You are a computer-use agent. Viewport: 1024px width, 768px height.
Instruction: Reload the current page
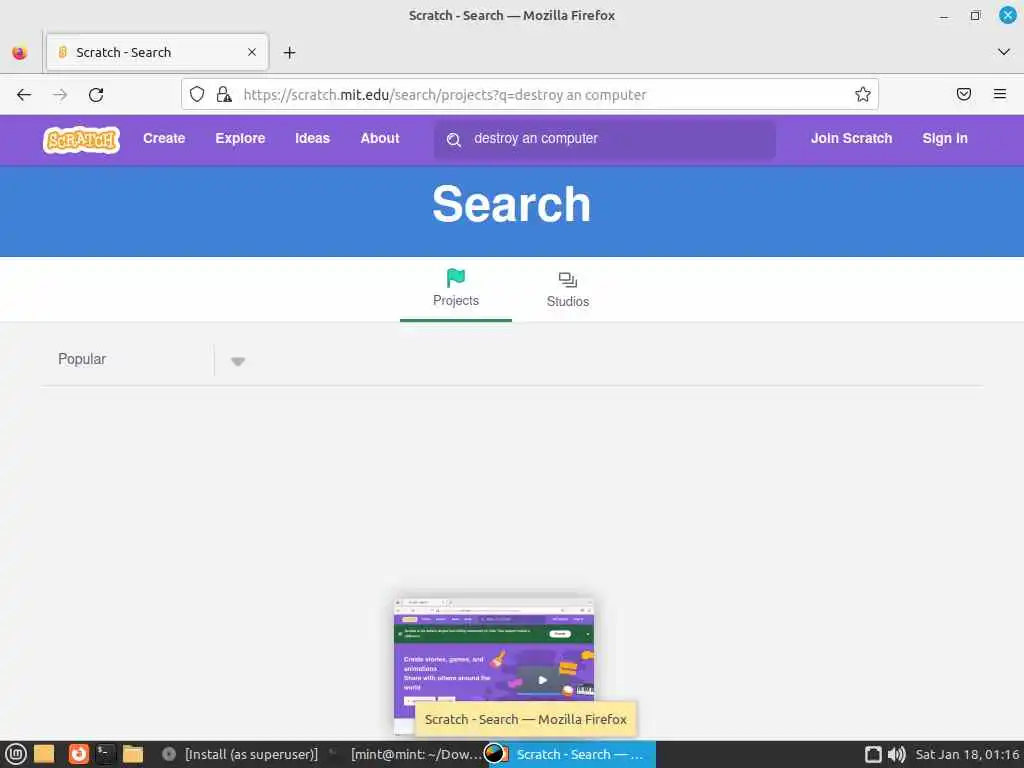point(96,95)
